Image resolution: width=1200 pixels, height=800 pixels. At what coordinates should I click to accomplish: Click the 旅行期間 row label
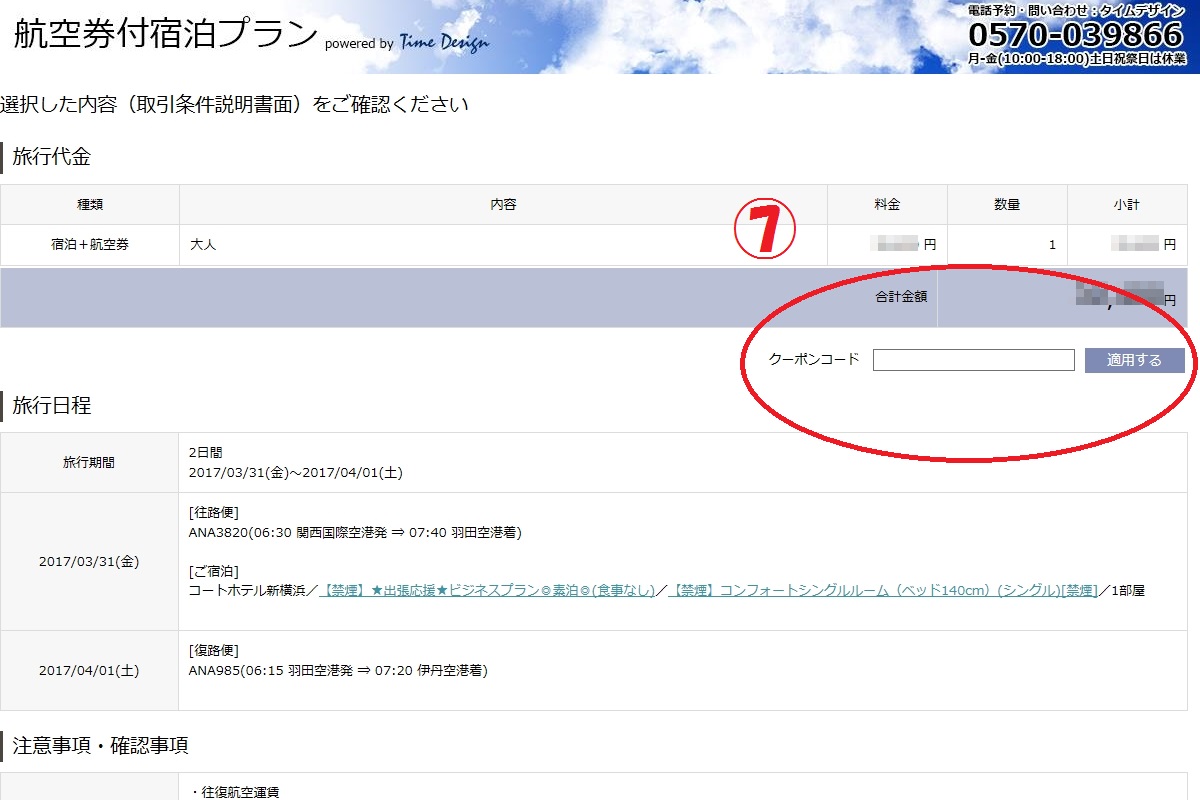(89, 463)
